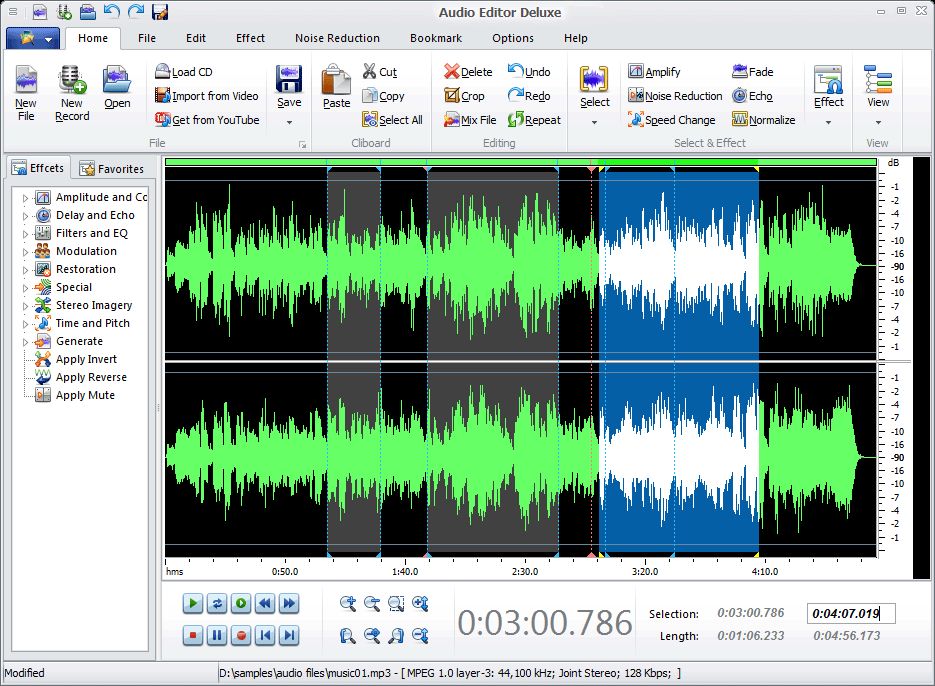Toggle loop playback button

(217, 603)
